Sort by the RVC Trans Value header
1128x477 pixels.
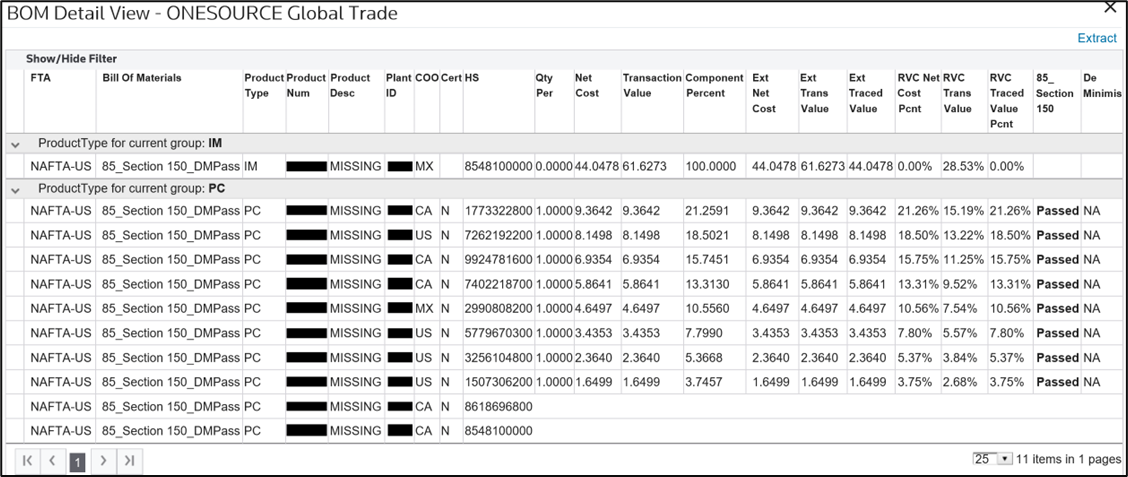click(x=958, y=94)
